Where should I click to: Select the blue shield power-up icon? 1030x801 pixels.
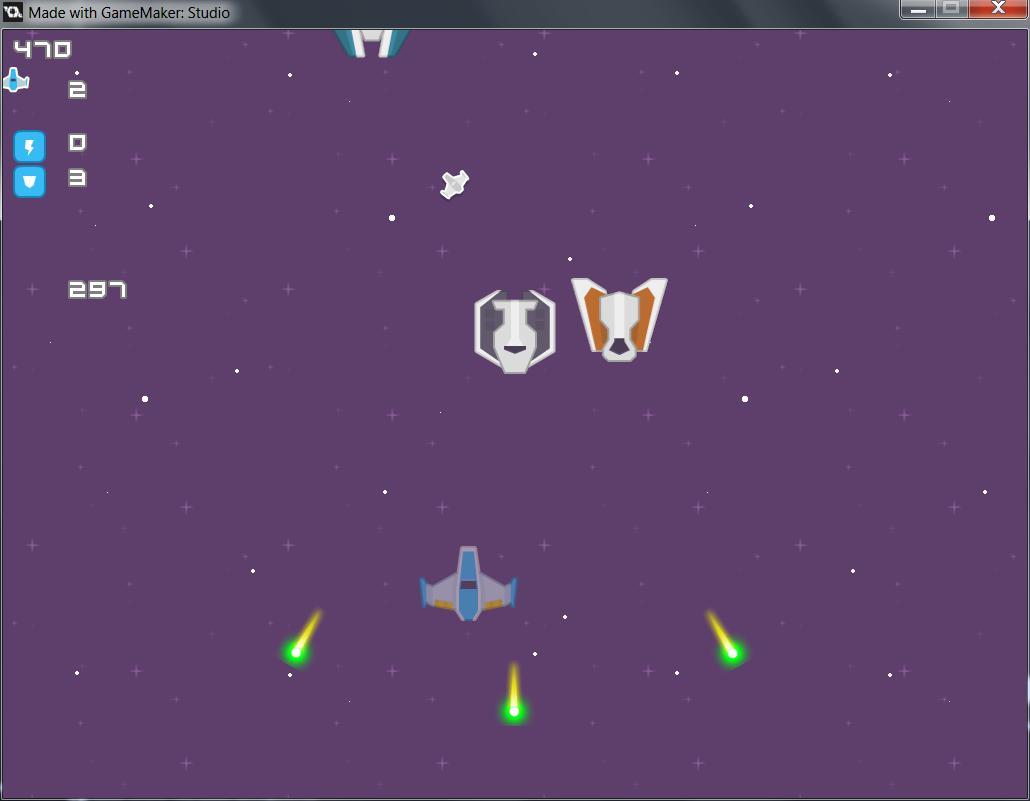[29, 181]
